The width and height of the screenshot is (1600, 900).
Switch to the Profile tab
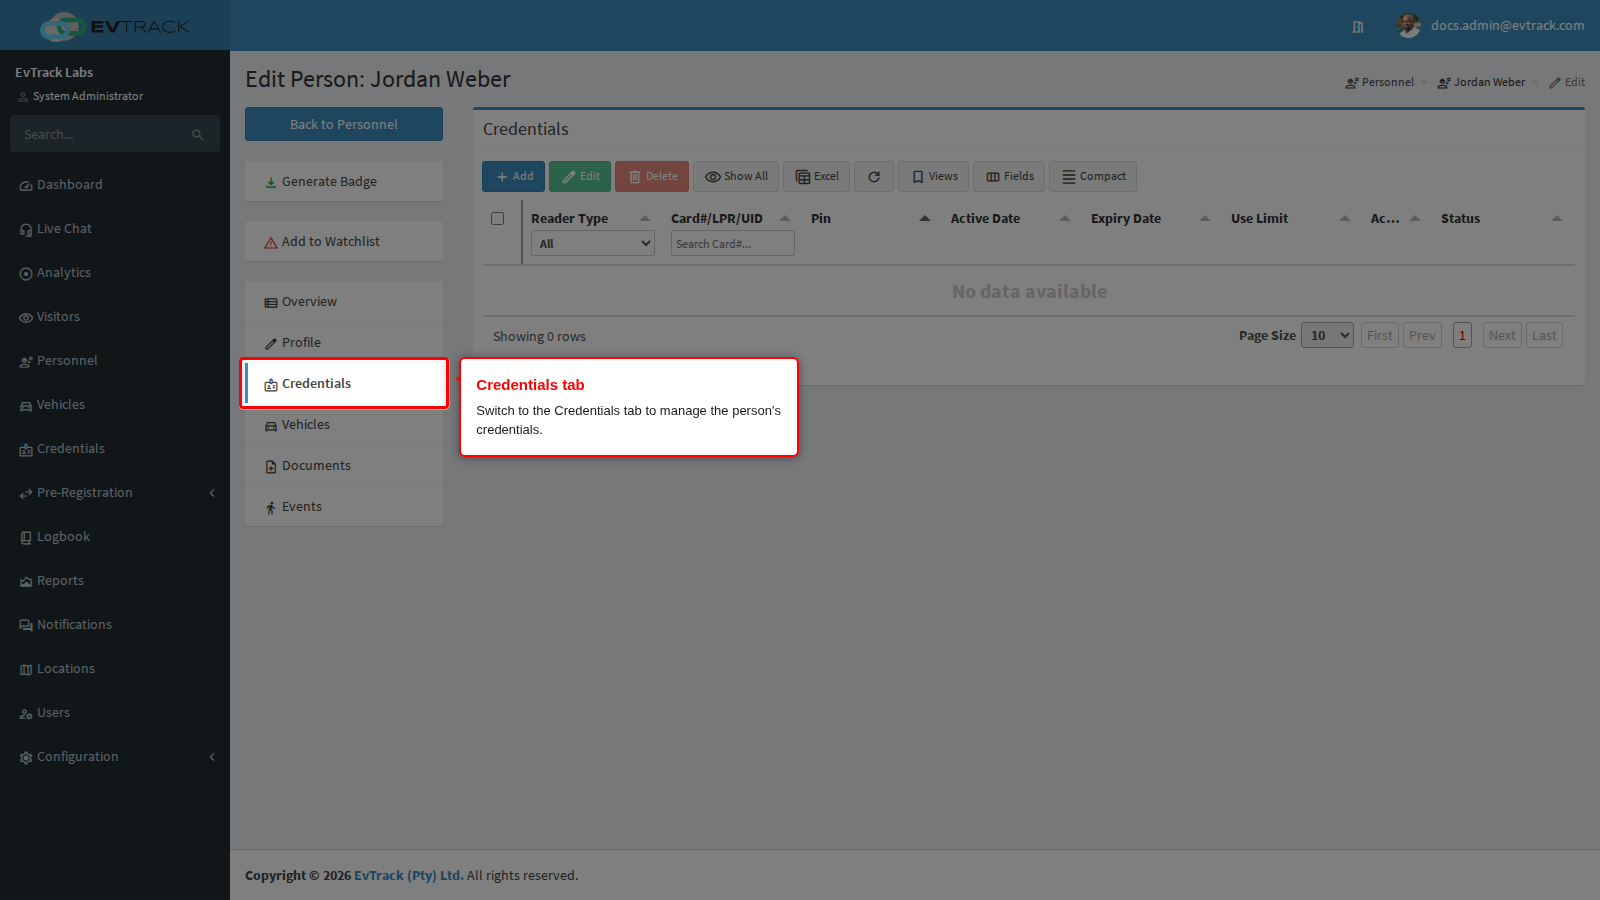pyautogui.click(x=344, y=342)
